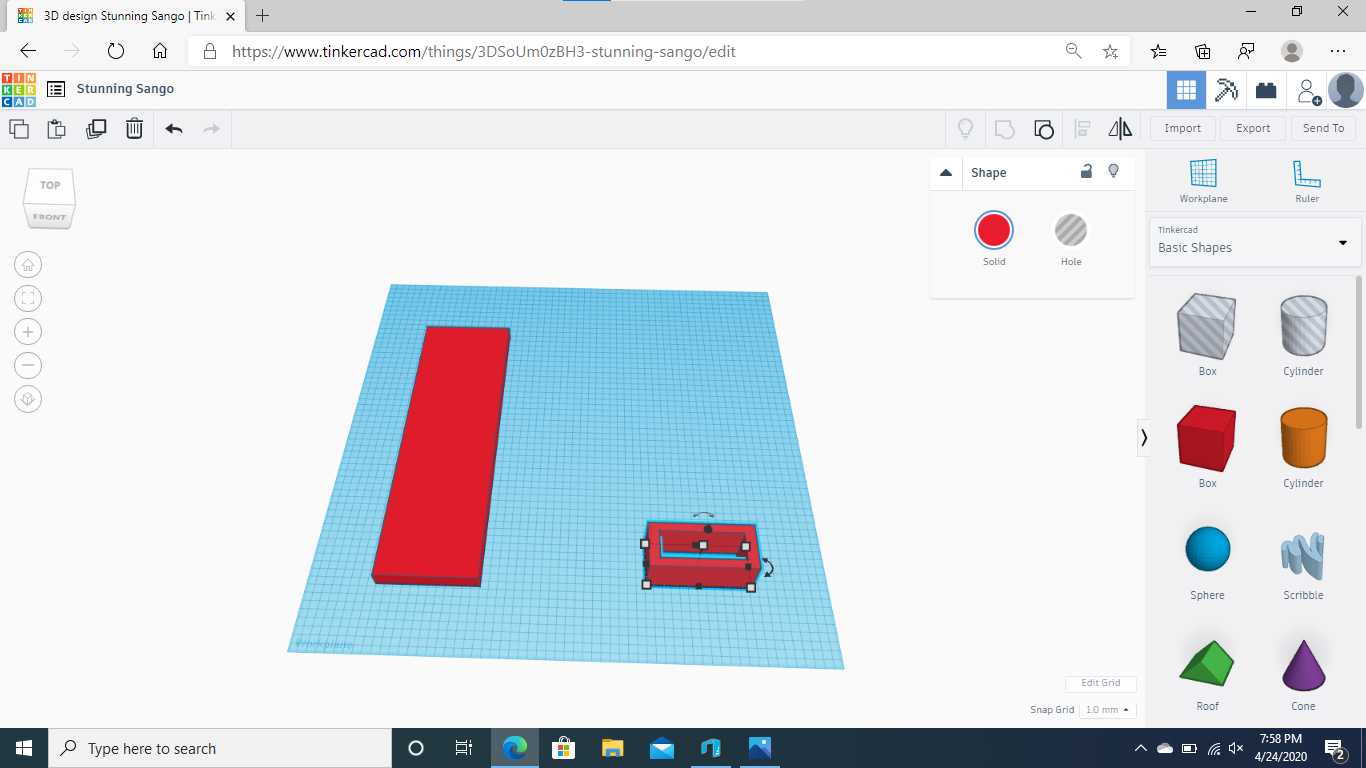Viewport: 1366px width, 768px height.
Task: Open the Snap Grid 1.0 mm dropdown
Action: pos(1107,710)
